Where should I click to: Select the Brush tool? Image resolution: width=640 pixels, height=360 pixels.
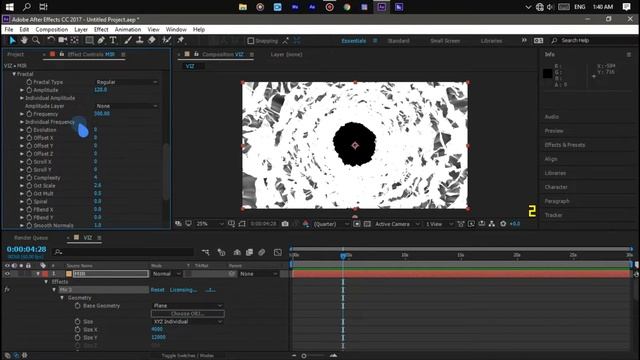click(x=128, y=40)
